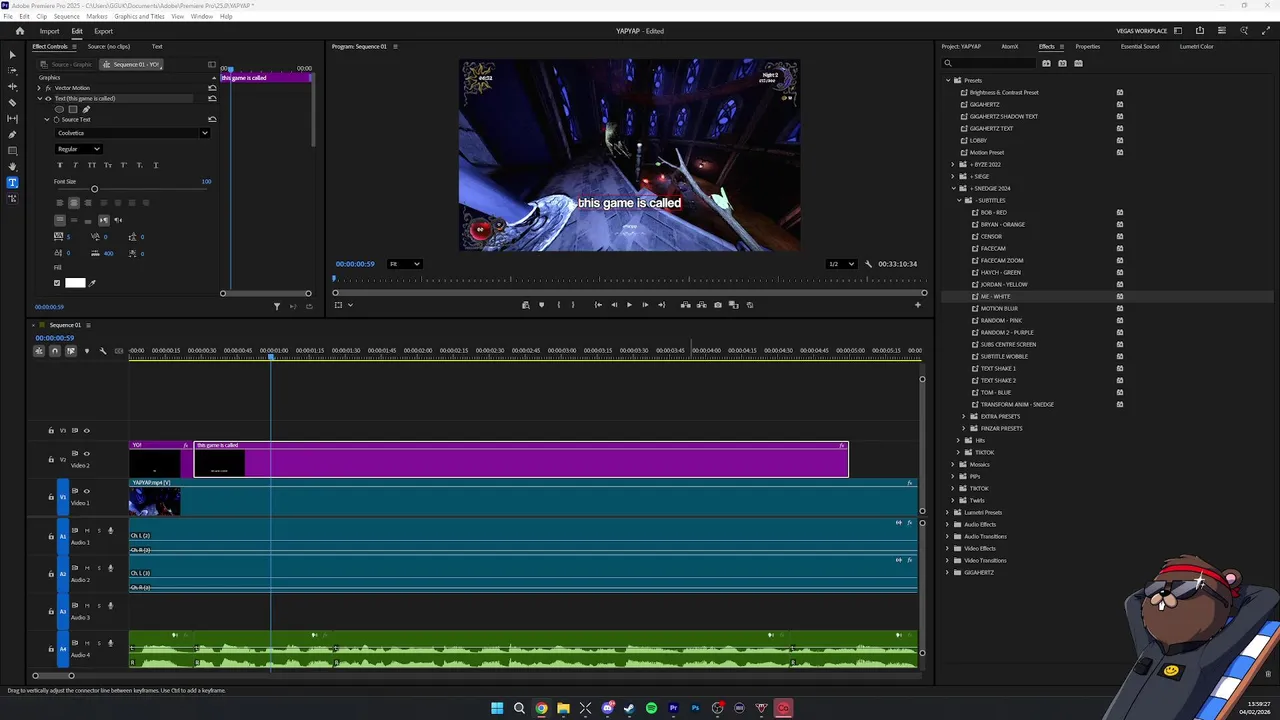Open the Home screen icon
1280x720 pixels.
19,31
